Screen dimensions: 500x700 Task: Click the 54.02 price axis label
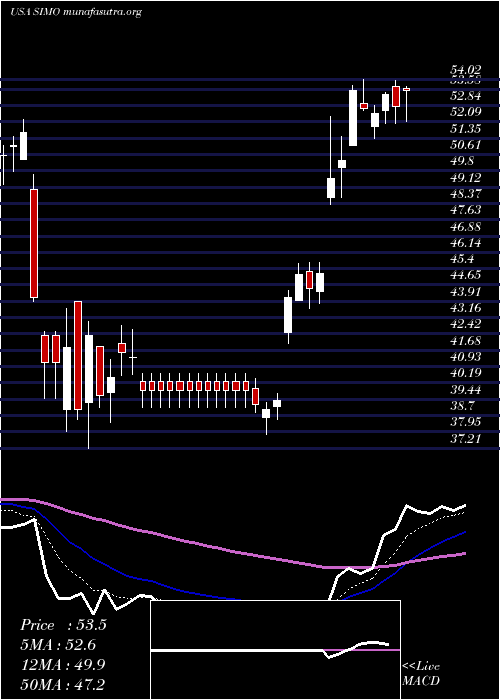(x=466, y=70)
